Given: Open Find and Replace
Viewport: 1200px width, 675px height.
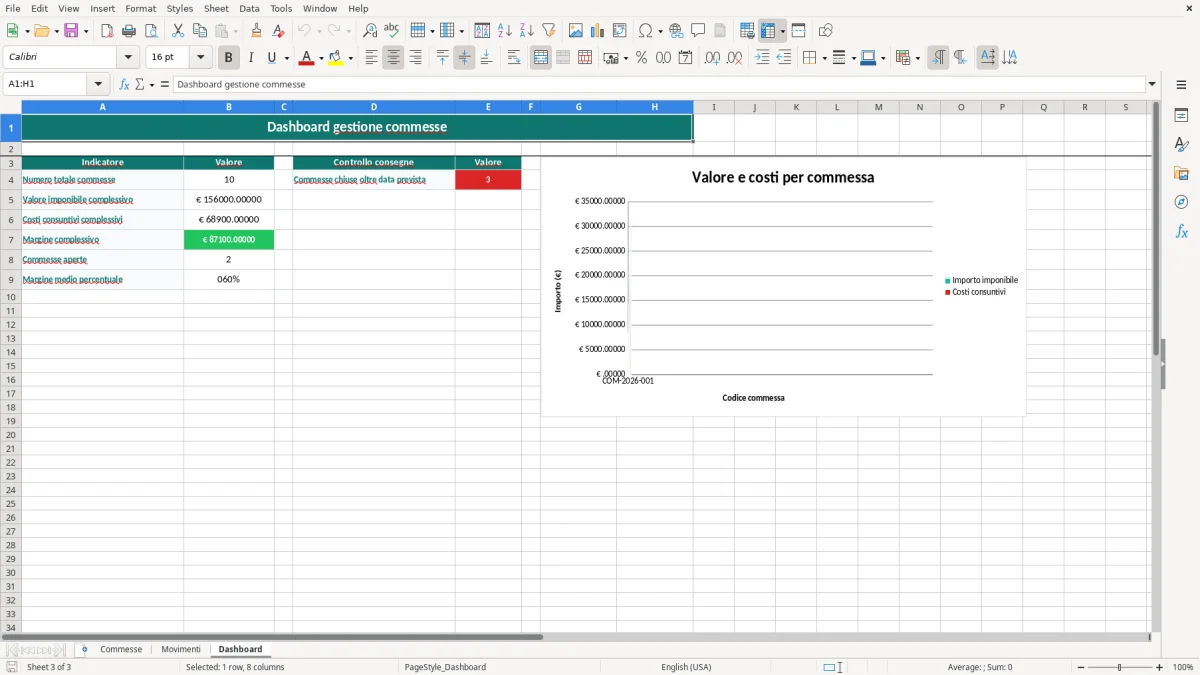Looking at the screenshot, I should pyautogui.click(x=370, y=31).
